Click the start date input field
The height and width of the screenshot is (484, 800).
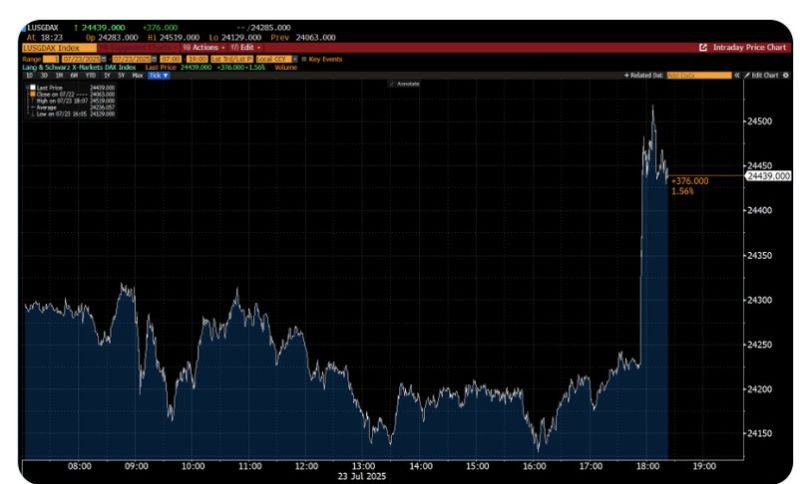[x=81, y=60]
